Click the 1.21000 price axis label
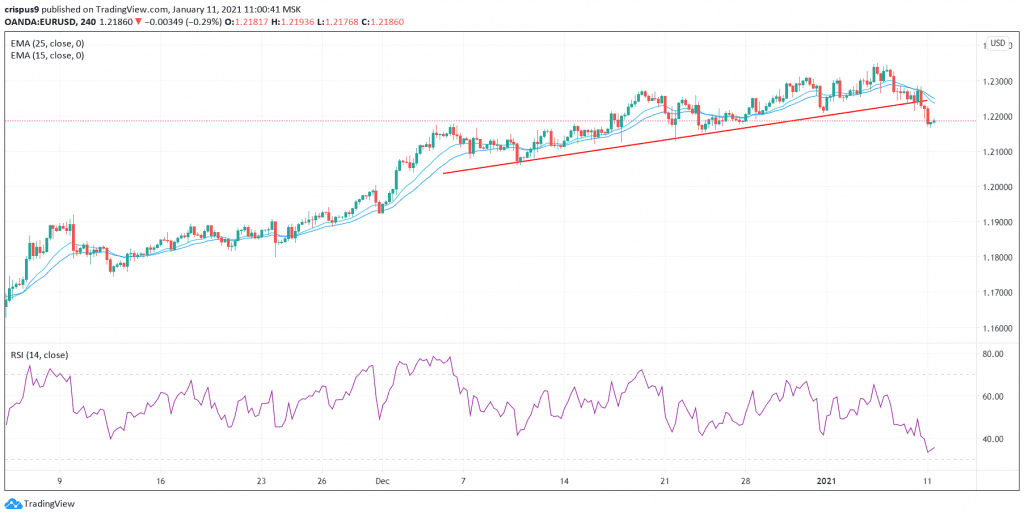 (999, 152)
